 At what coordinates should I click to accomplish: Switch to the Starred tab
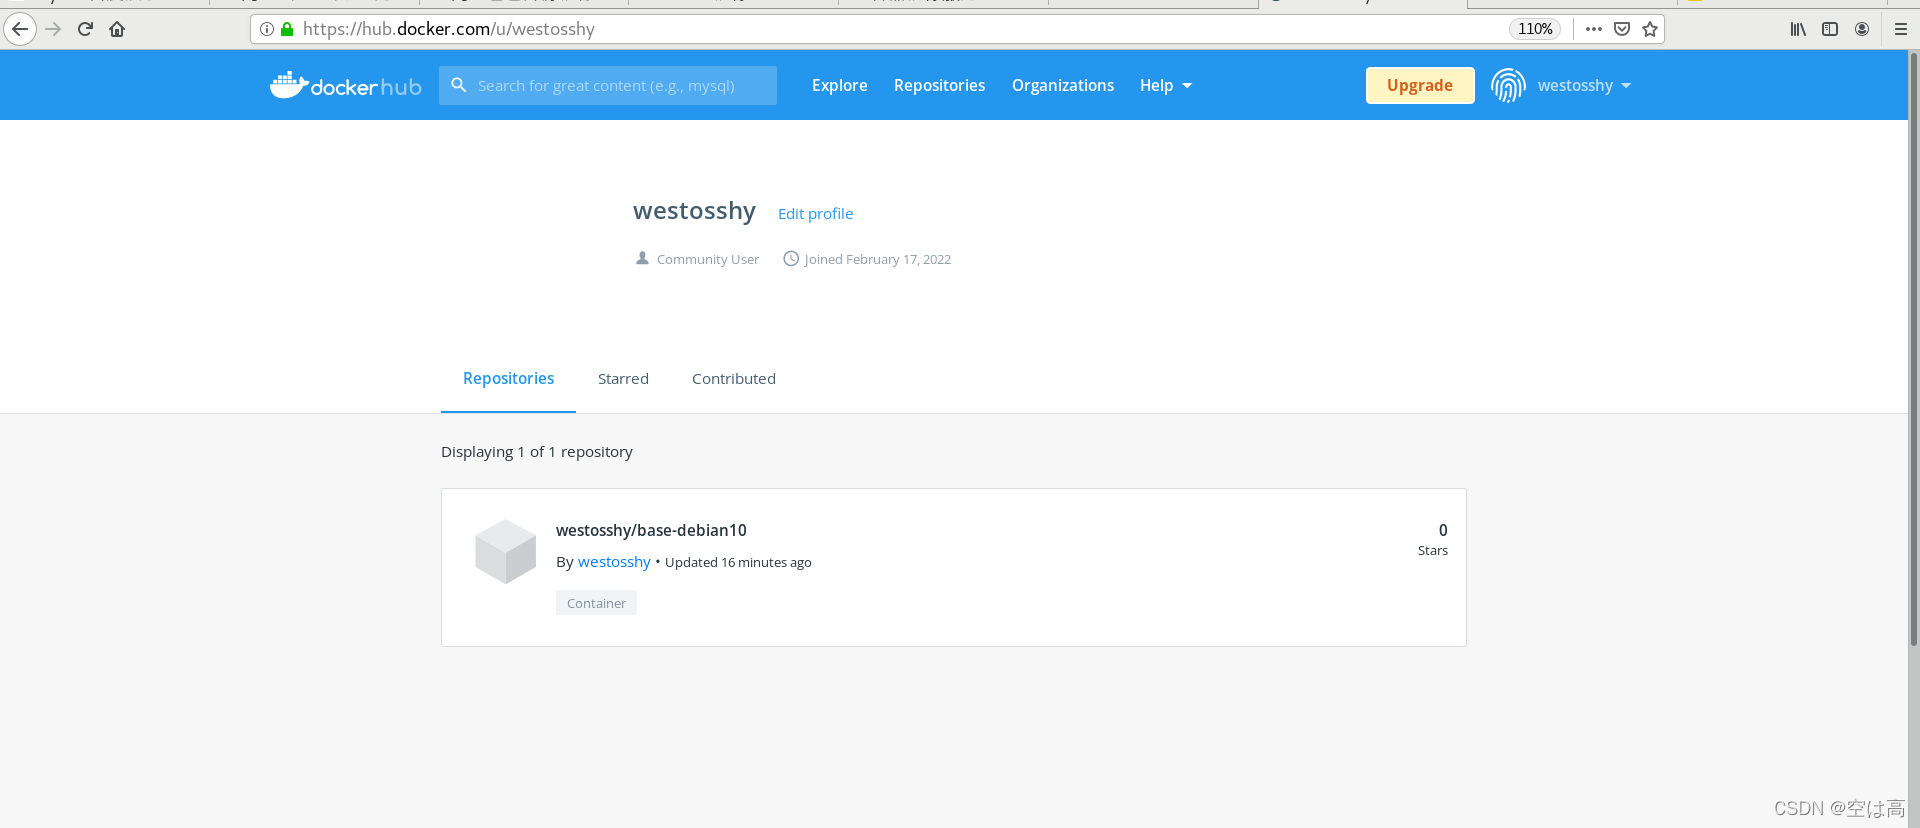click(623, 379)
